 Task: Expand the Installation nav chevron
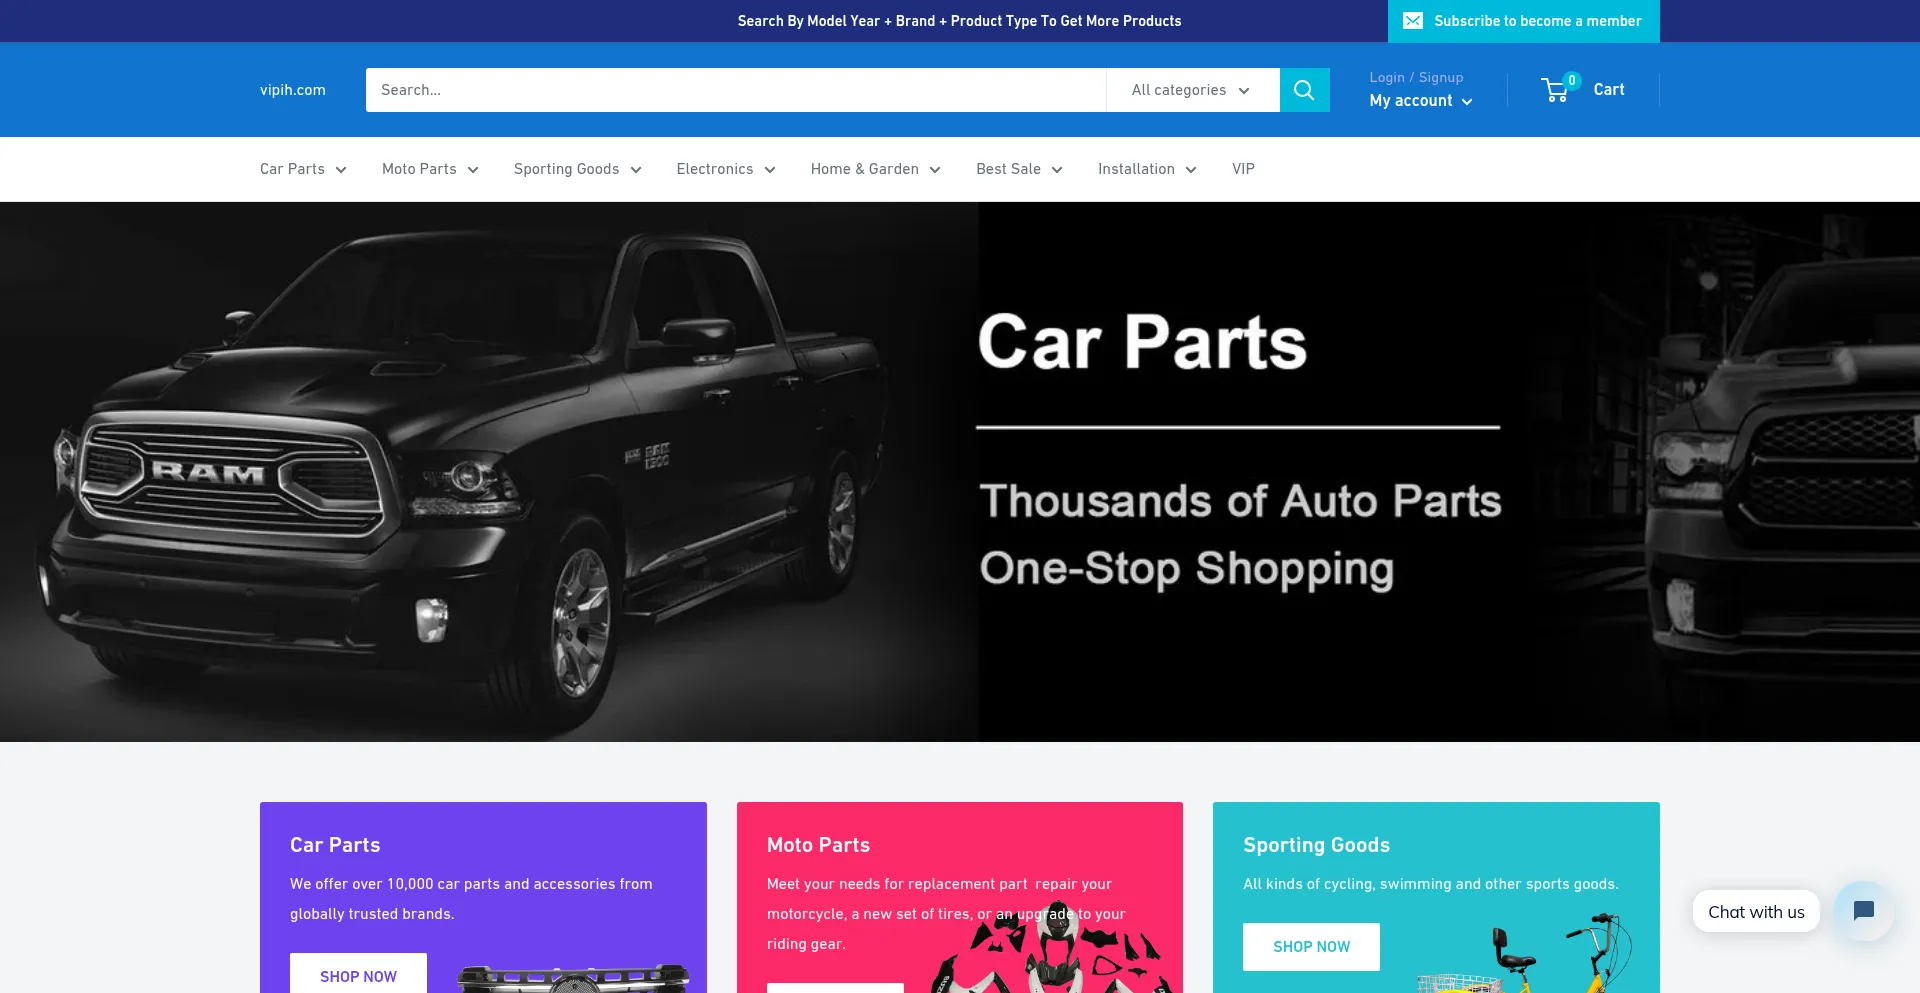click(1191, 170)
